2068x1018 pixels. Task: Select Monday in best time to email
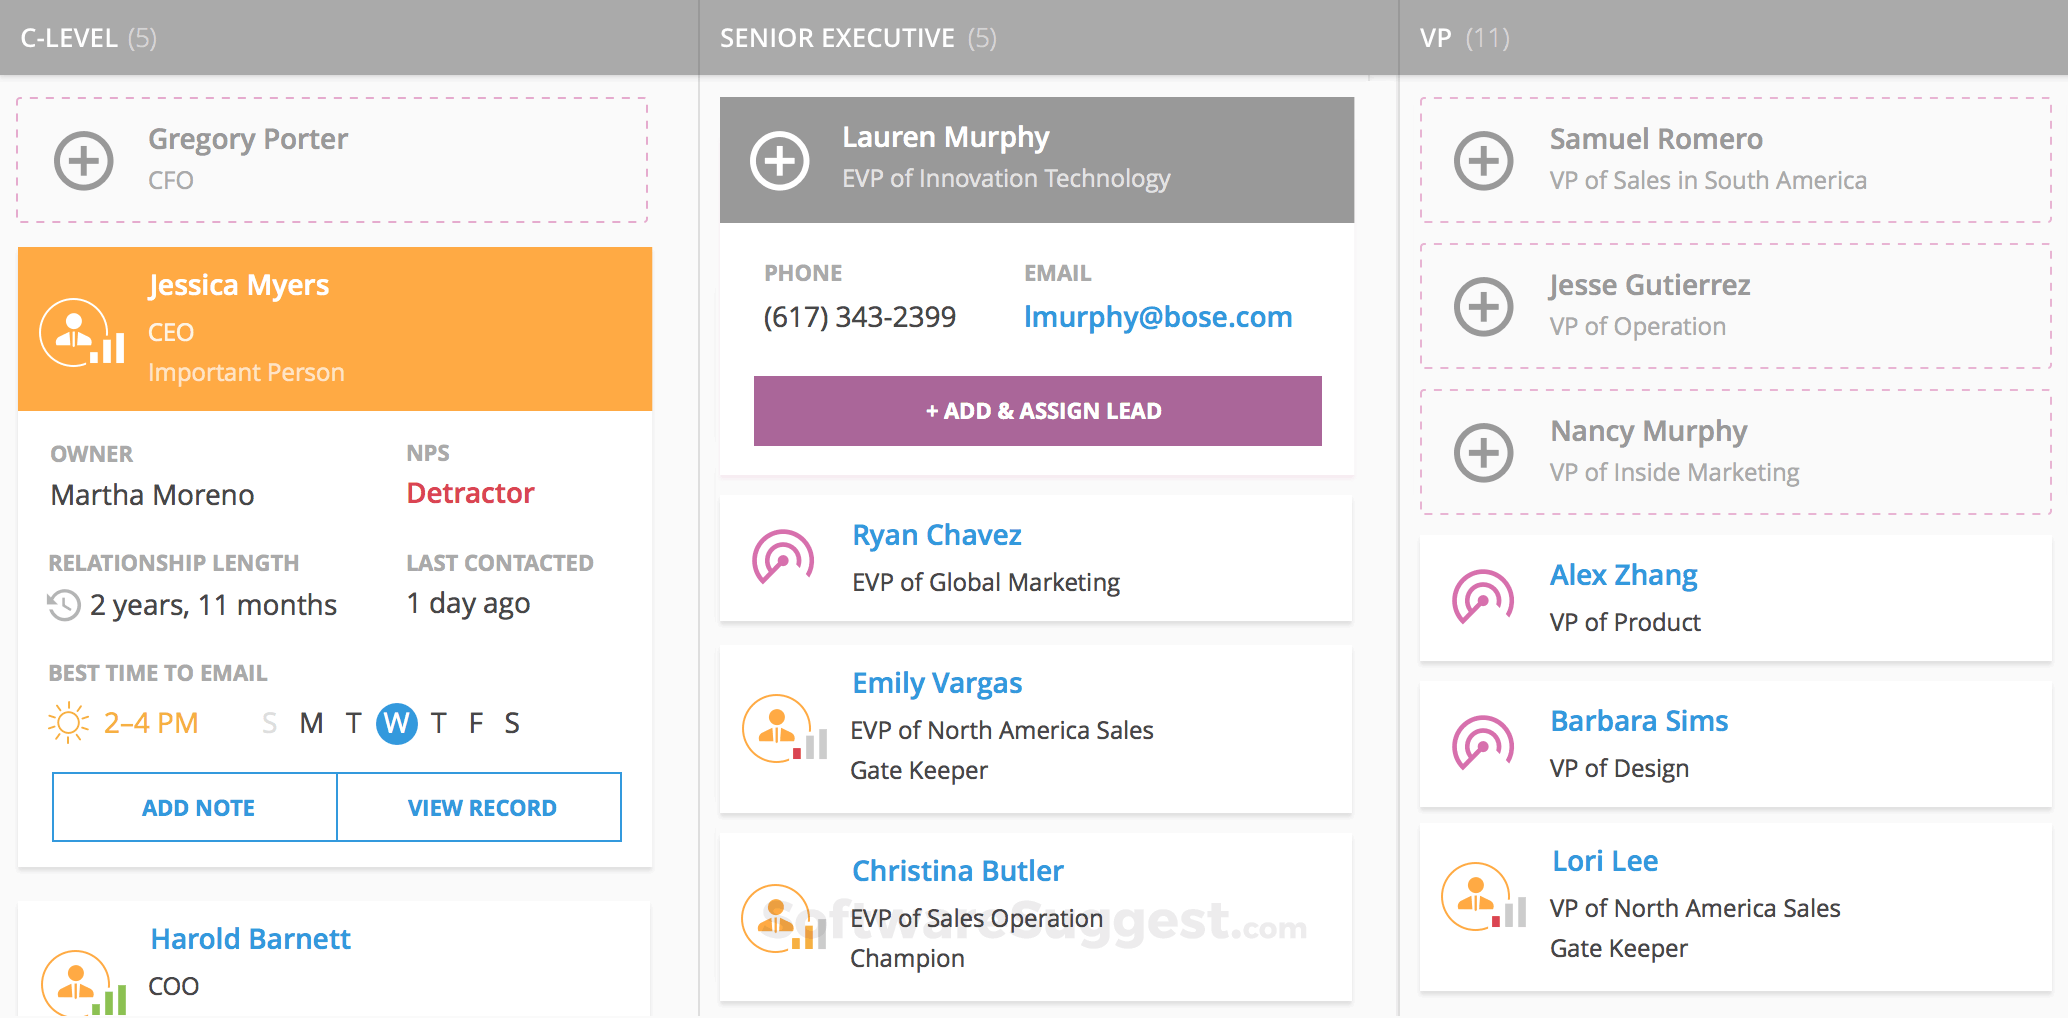click(311, 723)
